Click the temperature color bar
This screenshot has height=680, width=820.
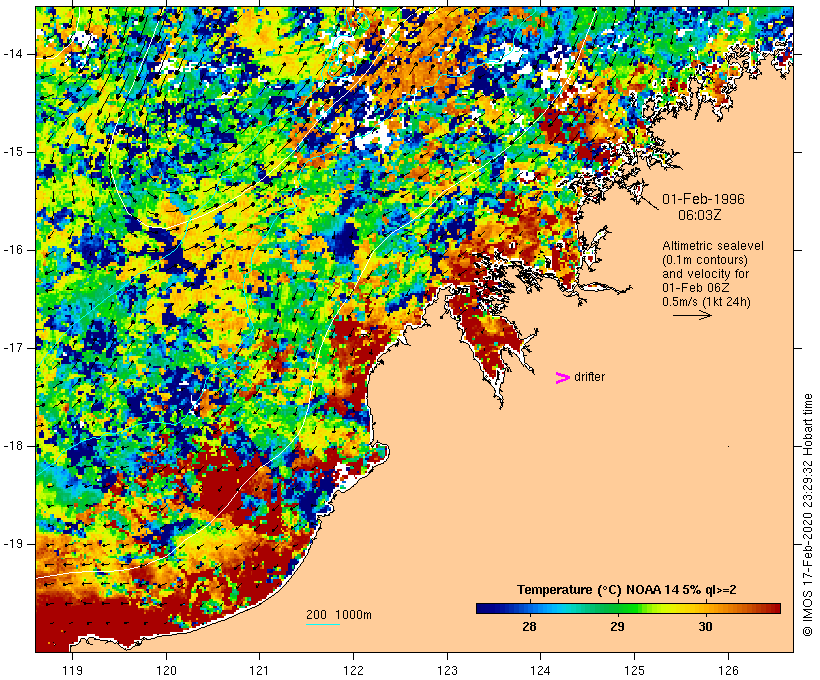(x=628, y=608)
